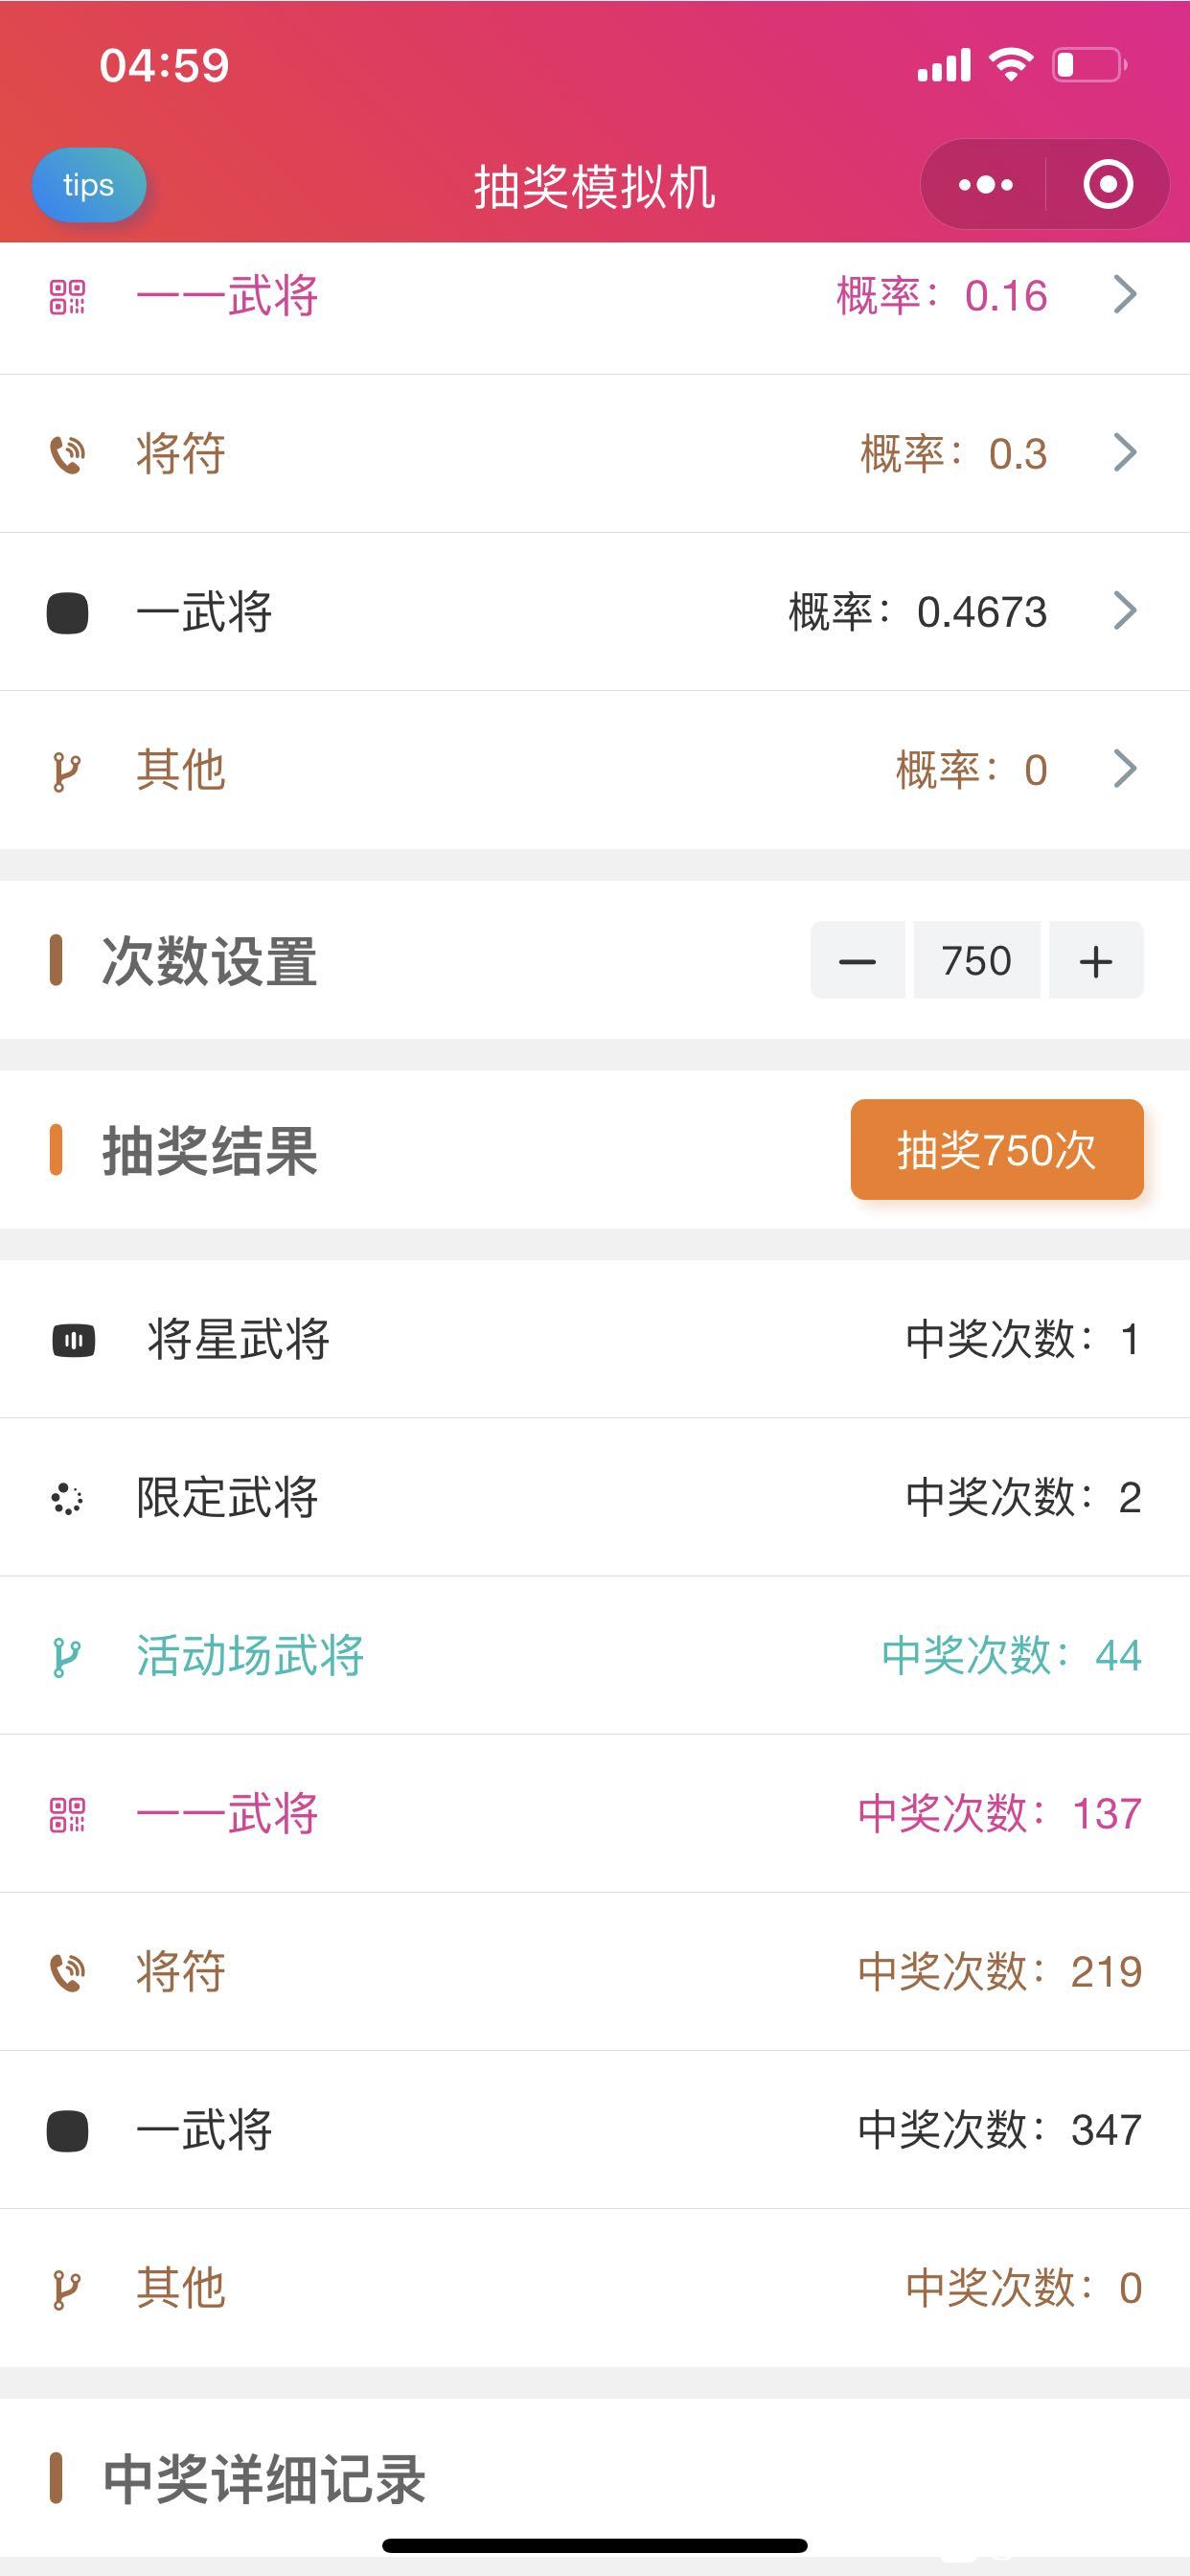Select the 将符 result row with 219 wins

pos(595,1972)
